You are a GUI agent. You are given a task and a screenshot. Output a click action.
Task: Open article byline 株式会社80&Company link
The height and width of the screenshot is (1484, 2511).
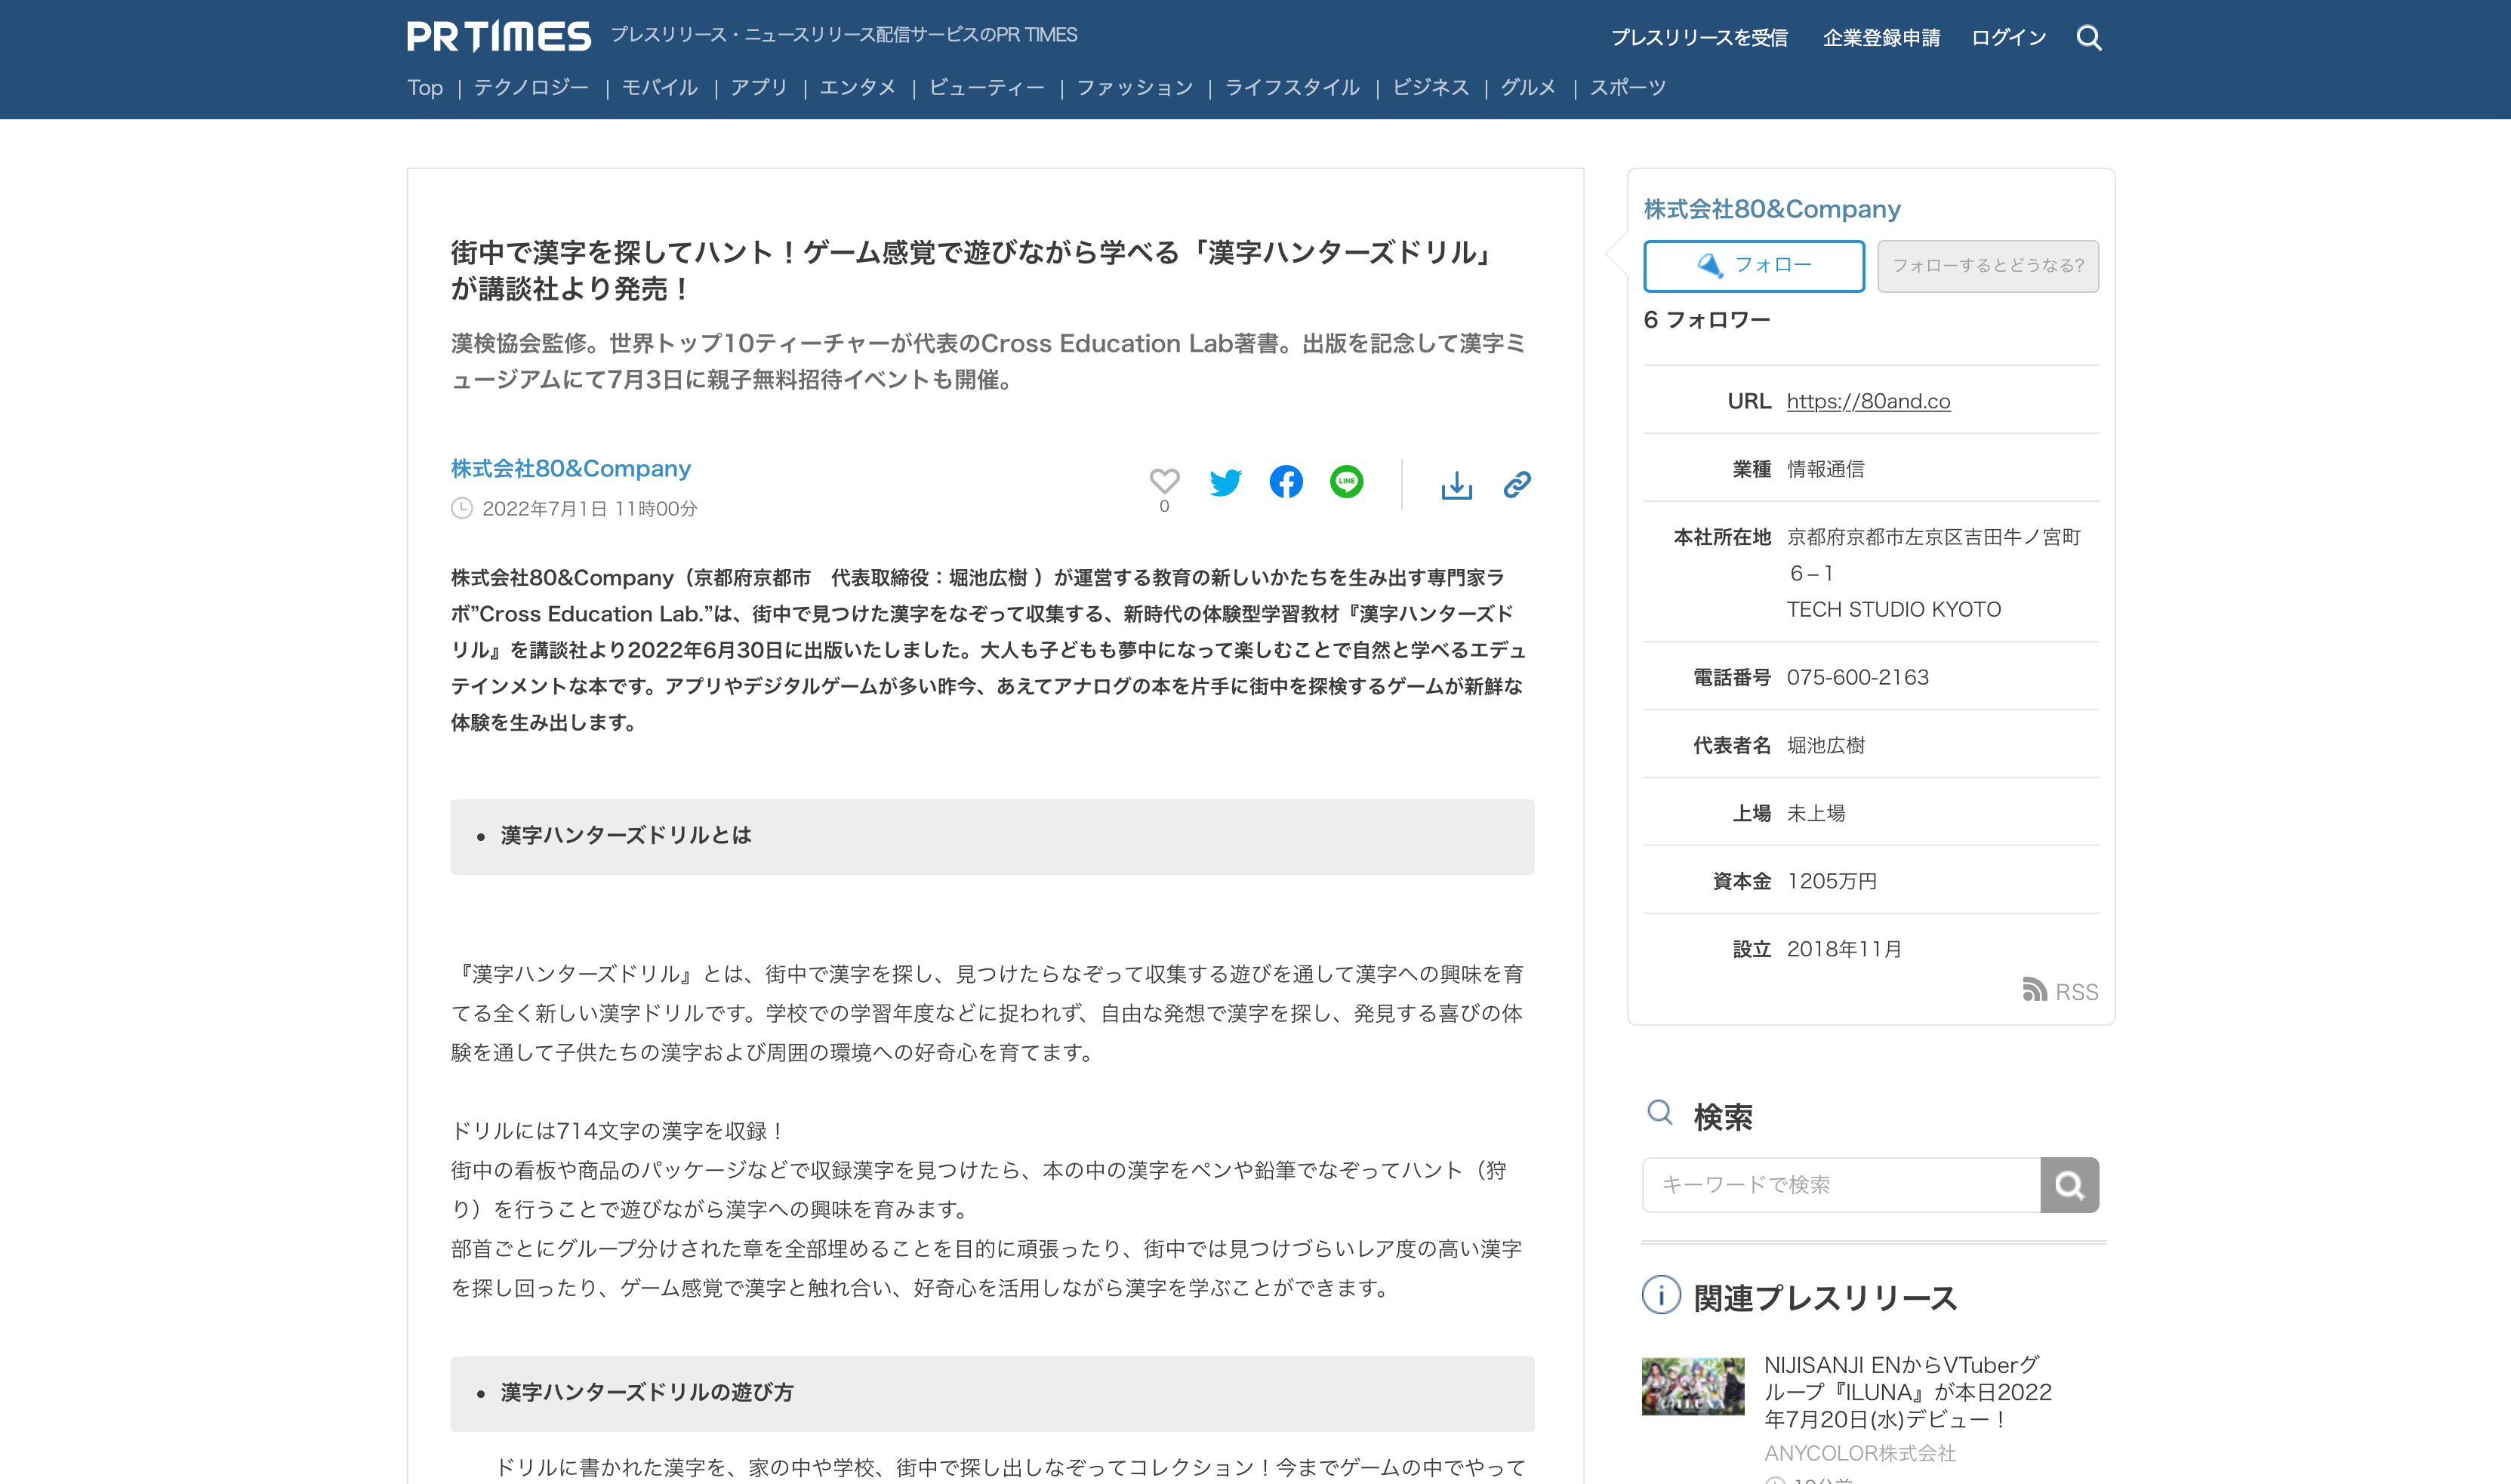[571, 468]
